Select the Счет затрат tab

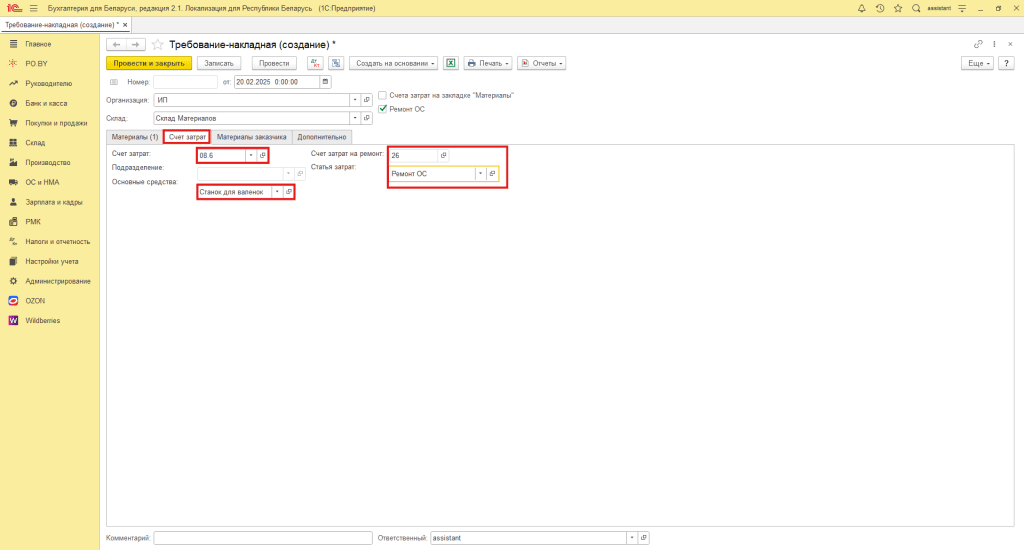click(187, 137)
